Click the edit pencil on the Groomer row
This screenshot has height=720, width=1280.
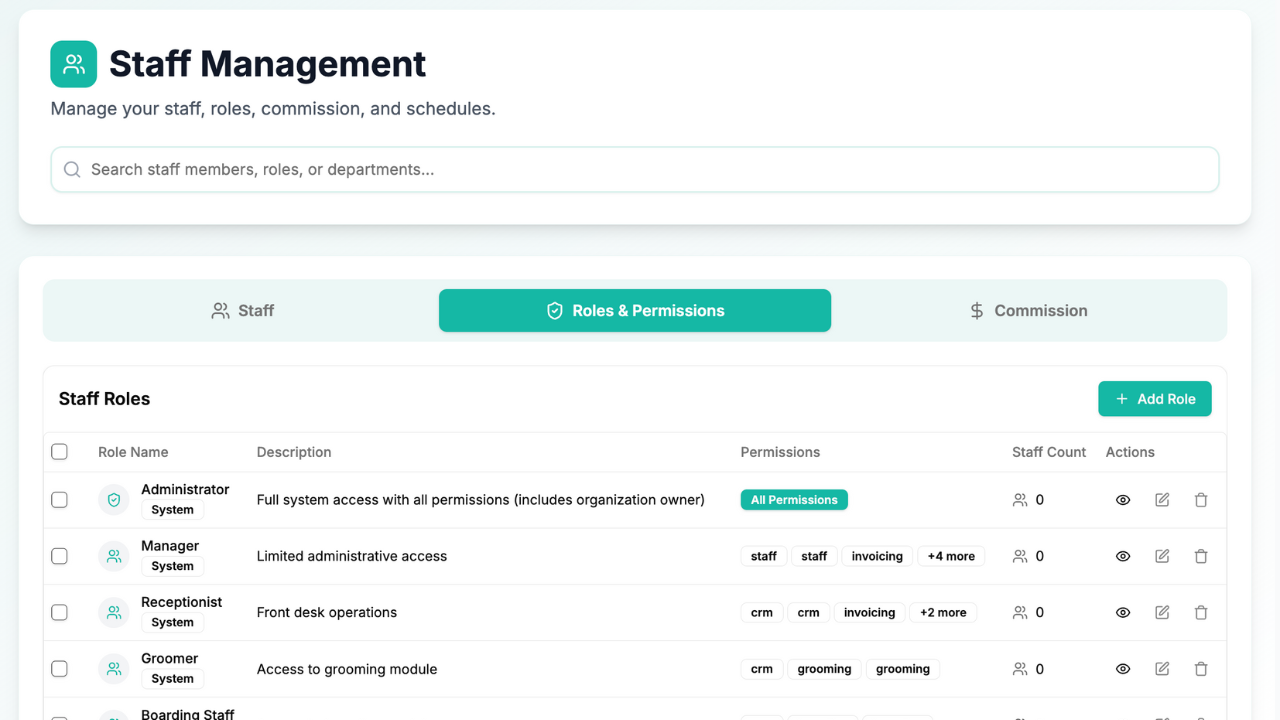tap(1161, 668)
